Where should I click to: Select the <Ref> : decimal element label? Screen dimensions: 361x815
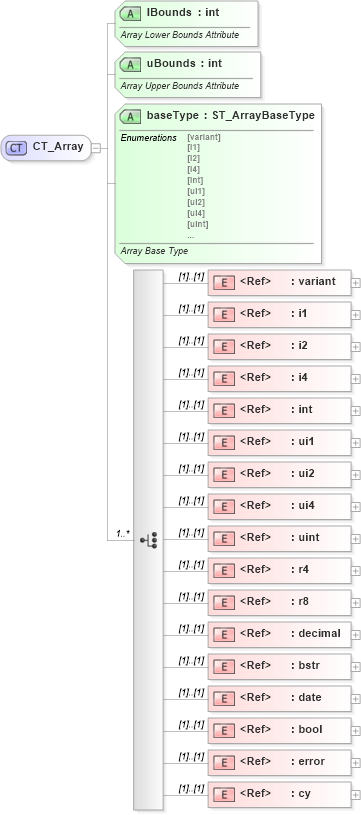coord(290,633)
